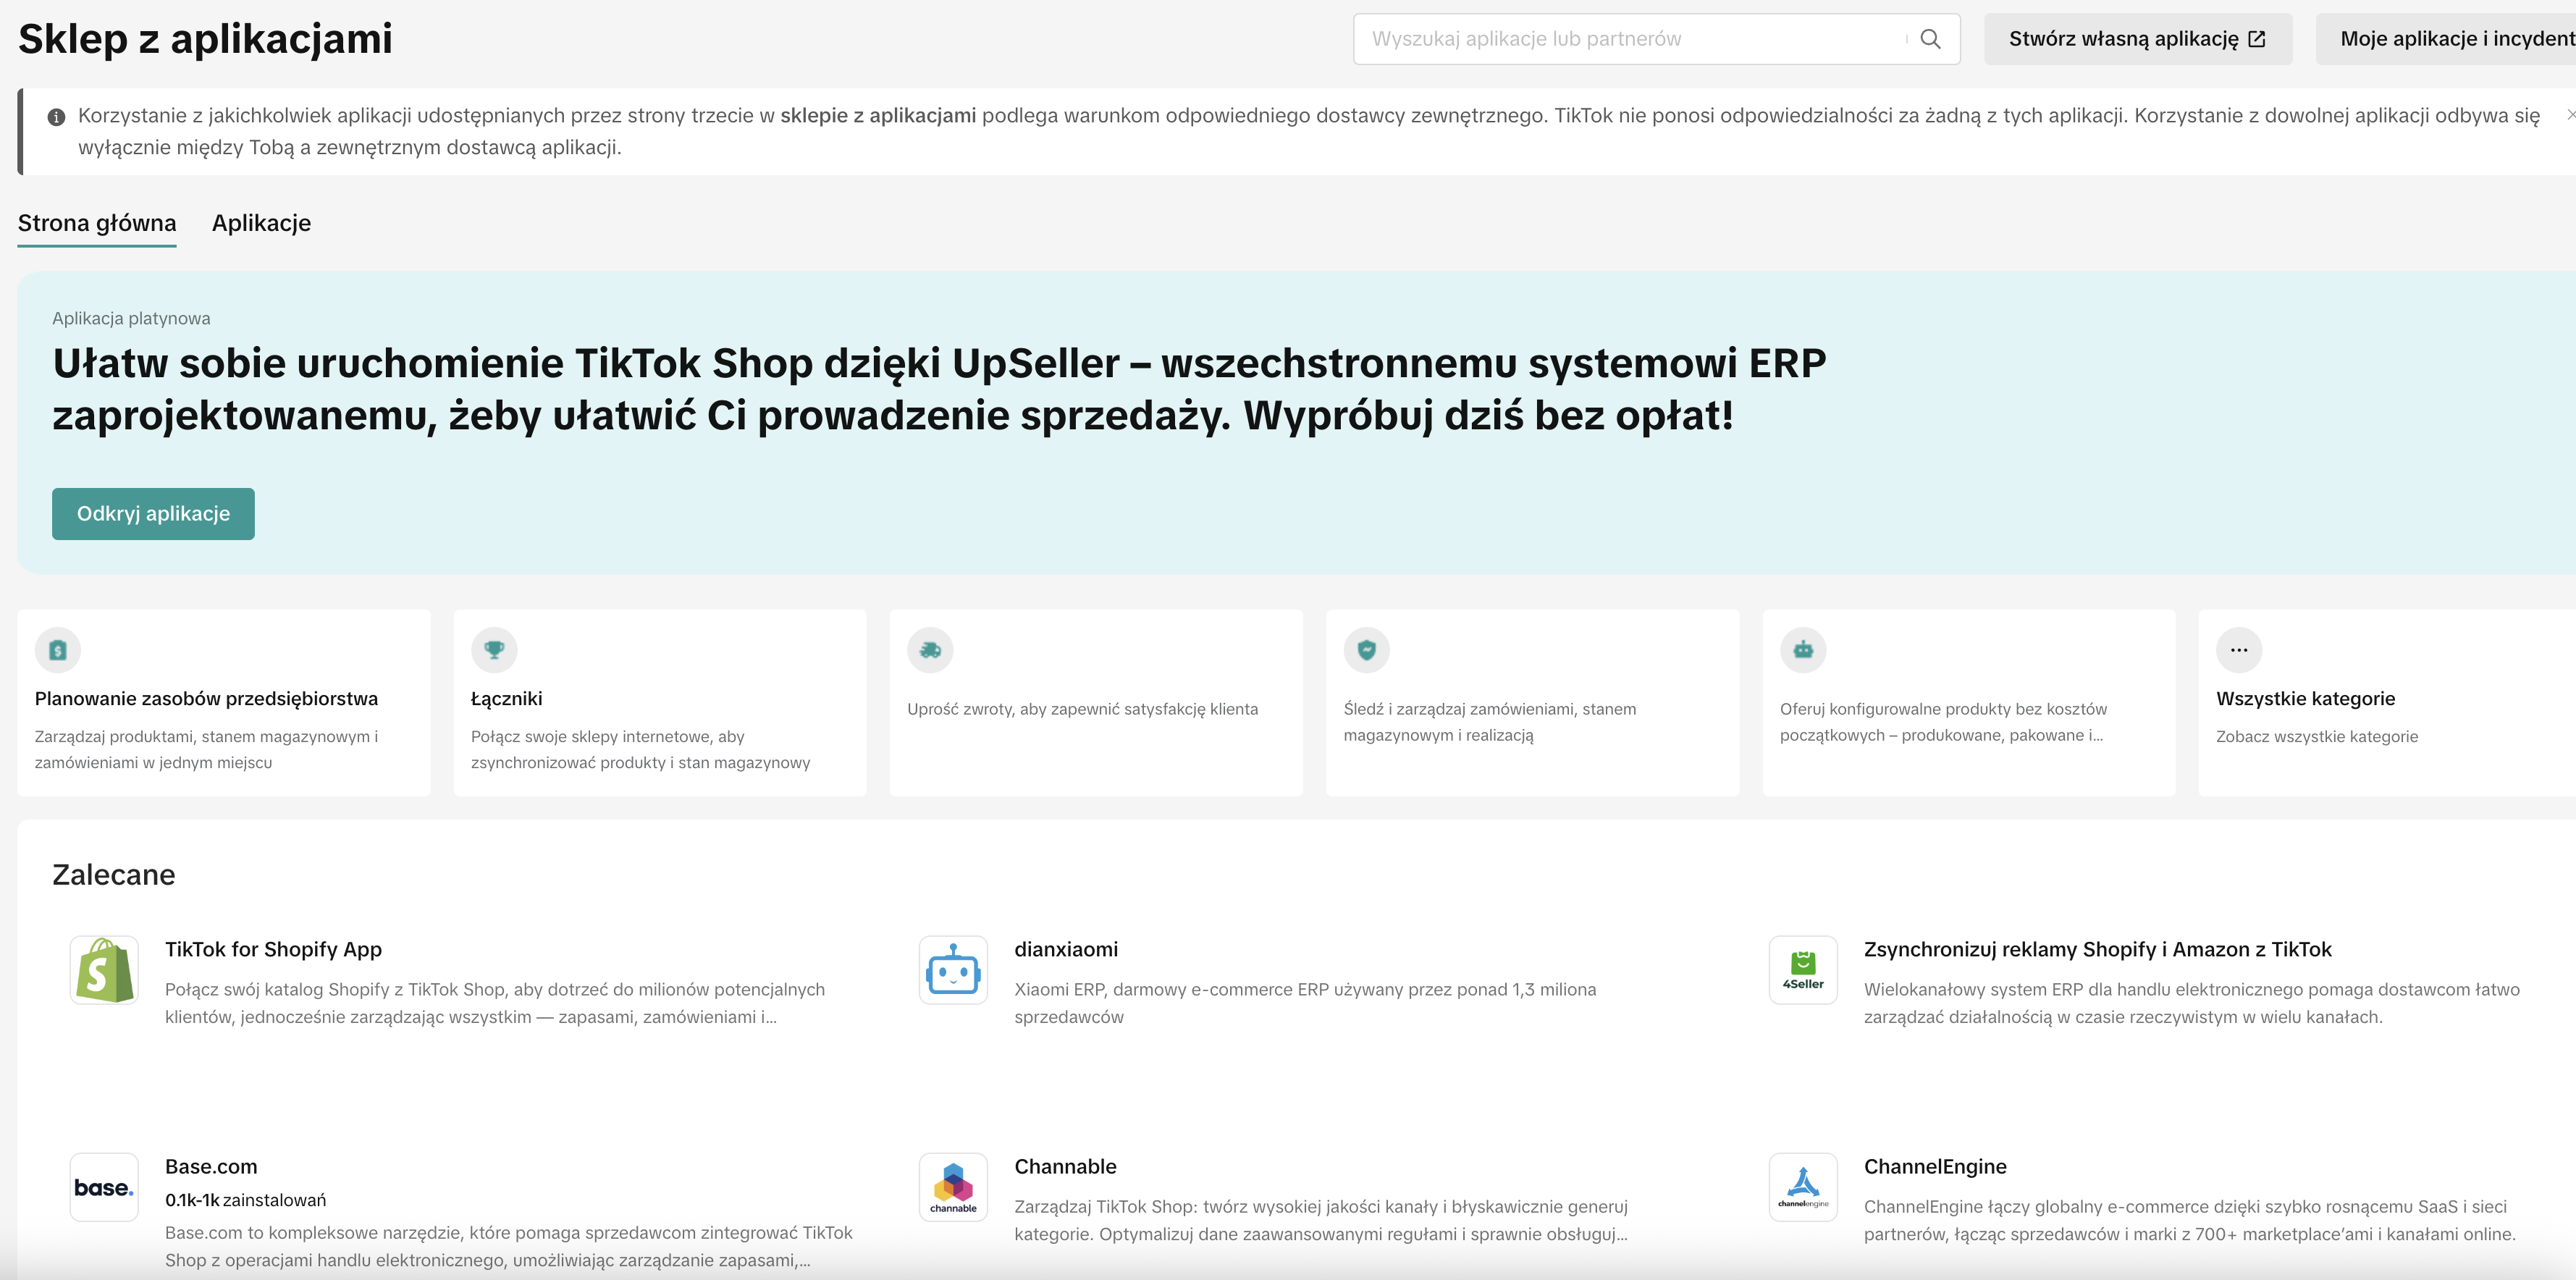
Task: Click the Planowanie zasobów przedsiębiorstwa category icon
Action: (x=58, y=650)
